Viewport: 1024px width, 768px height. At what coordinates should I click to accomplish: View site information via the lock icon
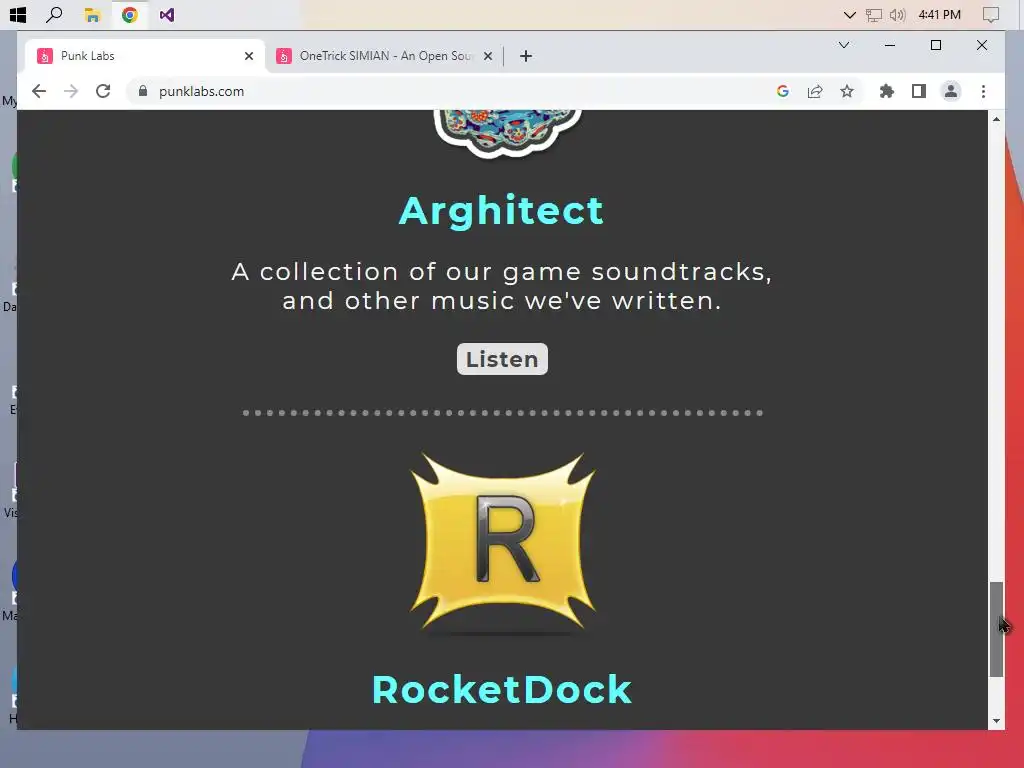click(143, 91)
